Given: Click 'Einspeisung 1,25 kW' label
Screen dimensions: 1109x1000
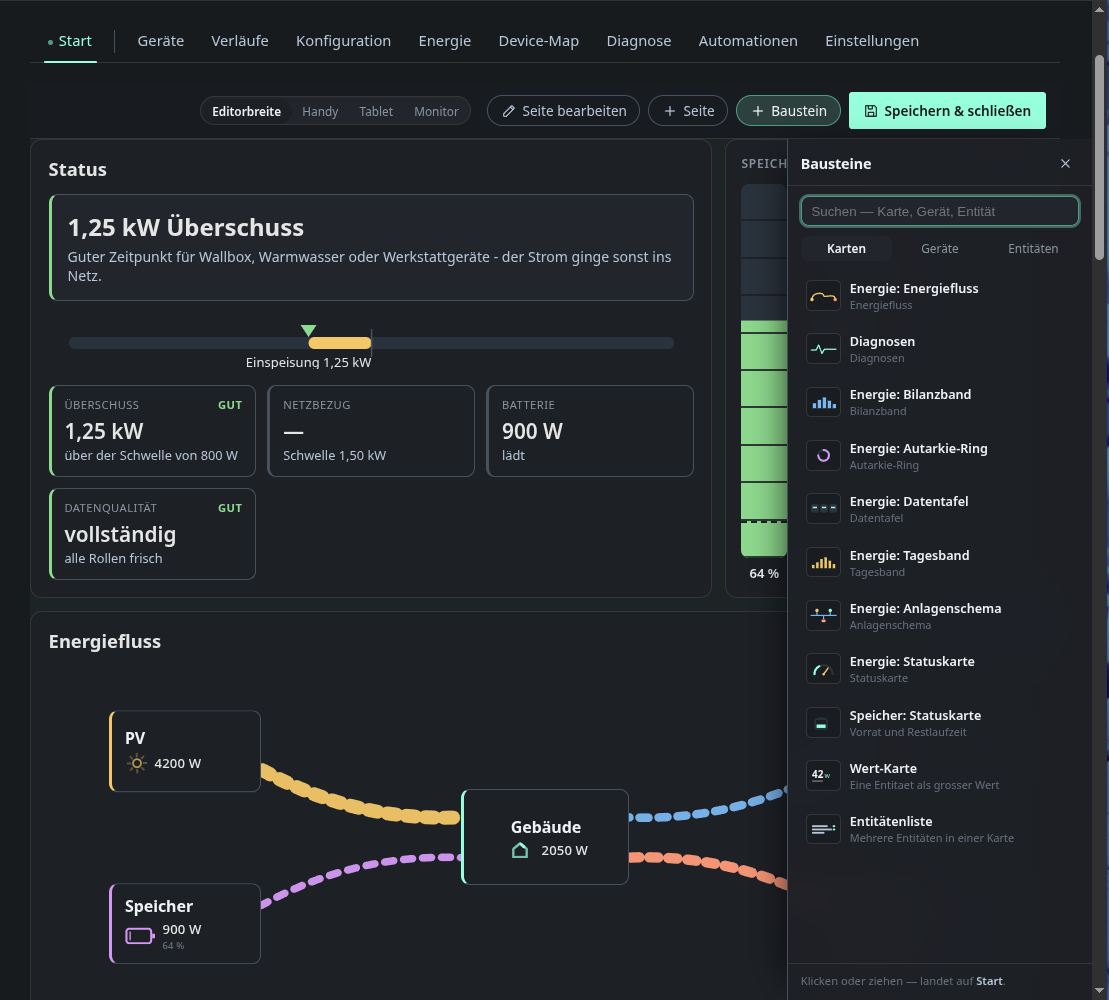Looking at the screenshot, I should 308,363.
